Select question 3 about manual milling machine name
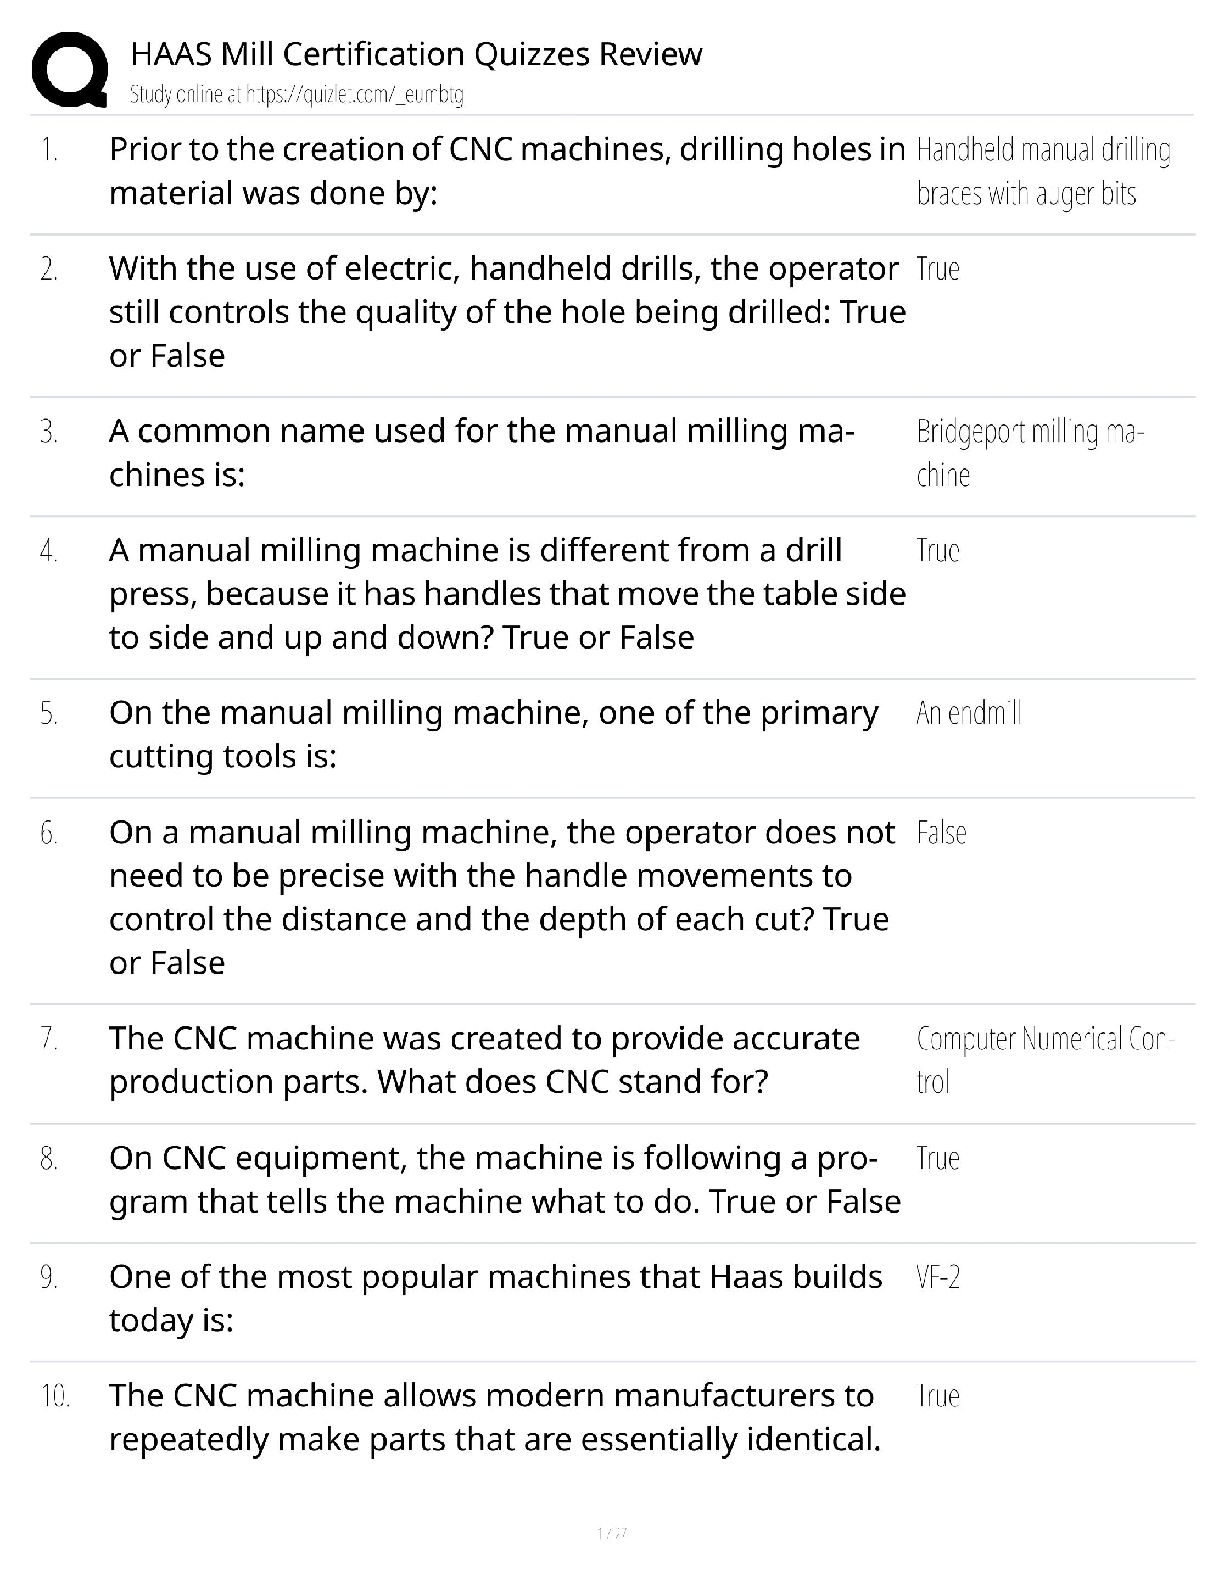 [x=481, y=452]
